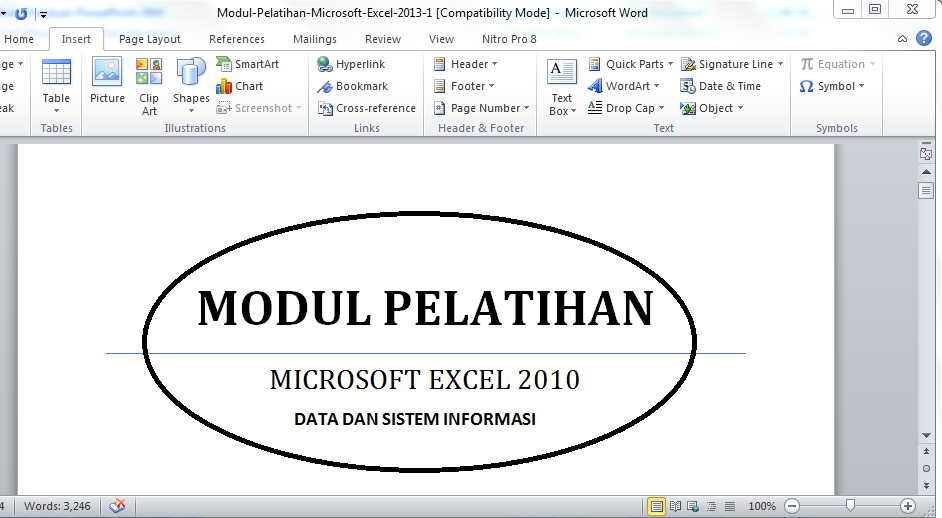Open the Quick Parts dropdown arrow
Viewport: 942px width, 518px height.
click(670, 64)
